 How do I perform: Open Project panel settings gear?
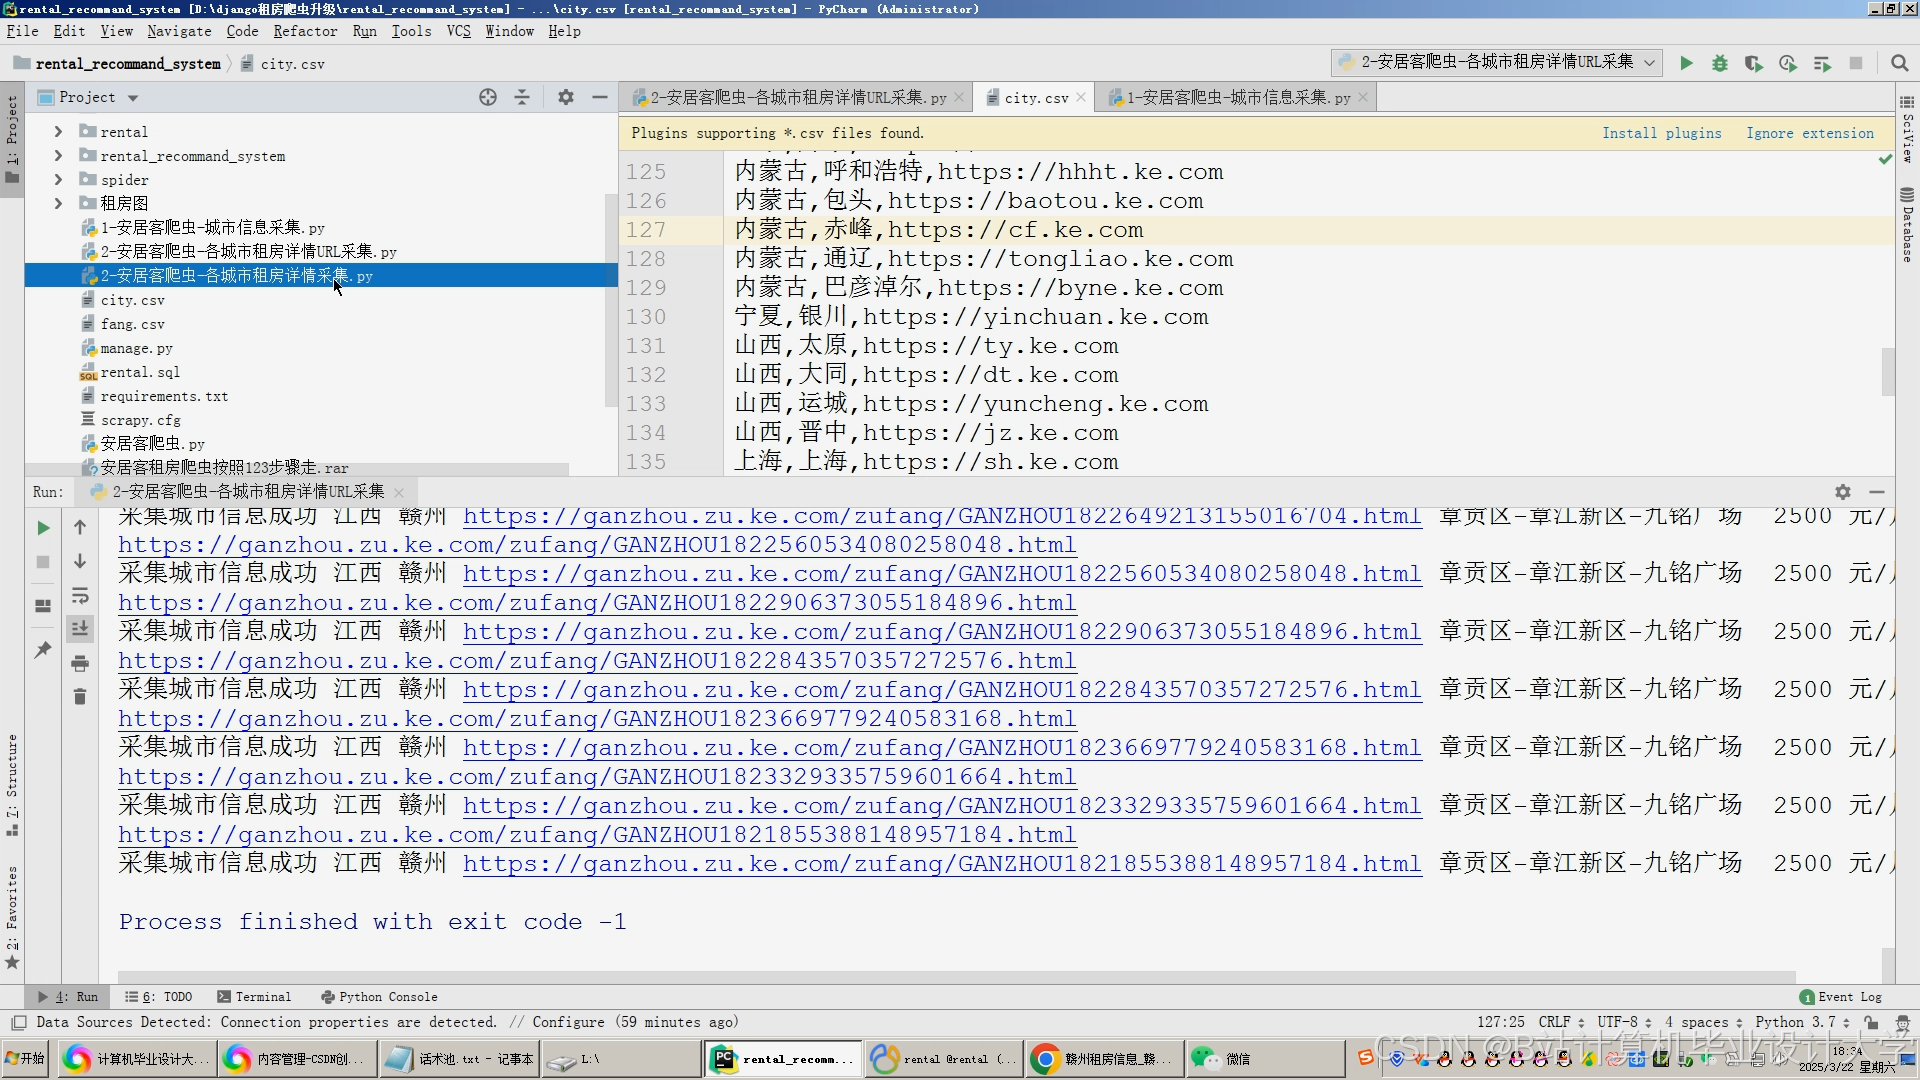pos(566,97)
